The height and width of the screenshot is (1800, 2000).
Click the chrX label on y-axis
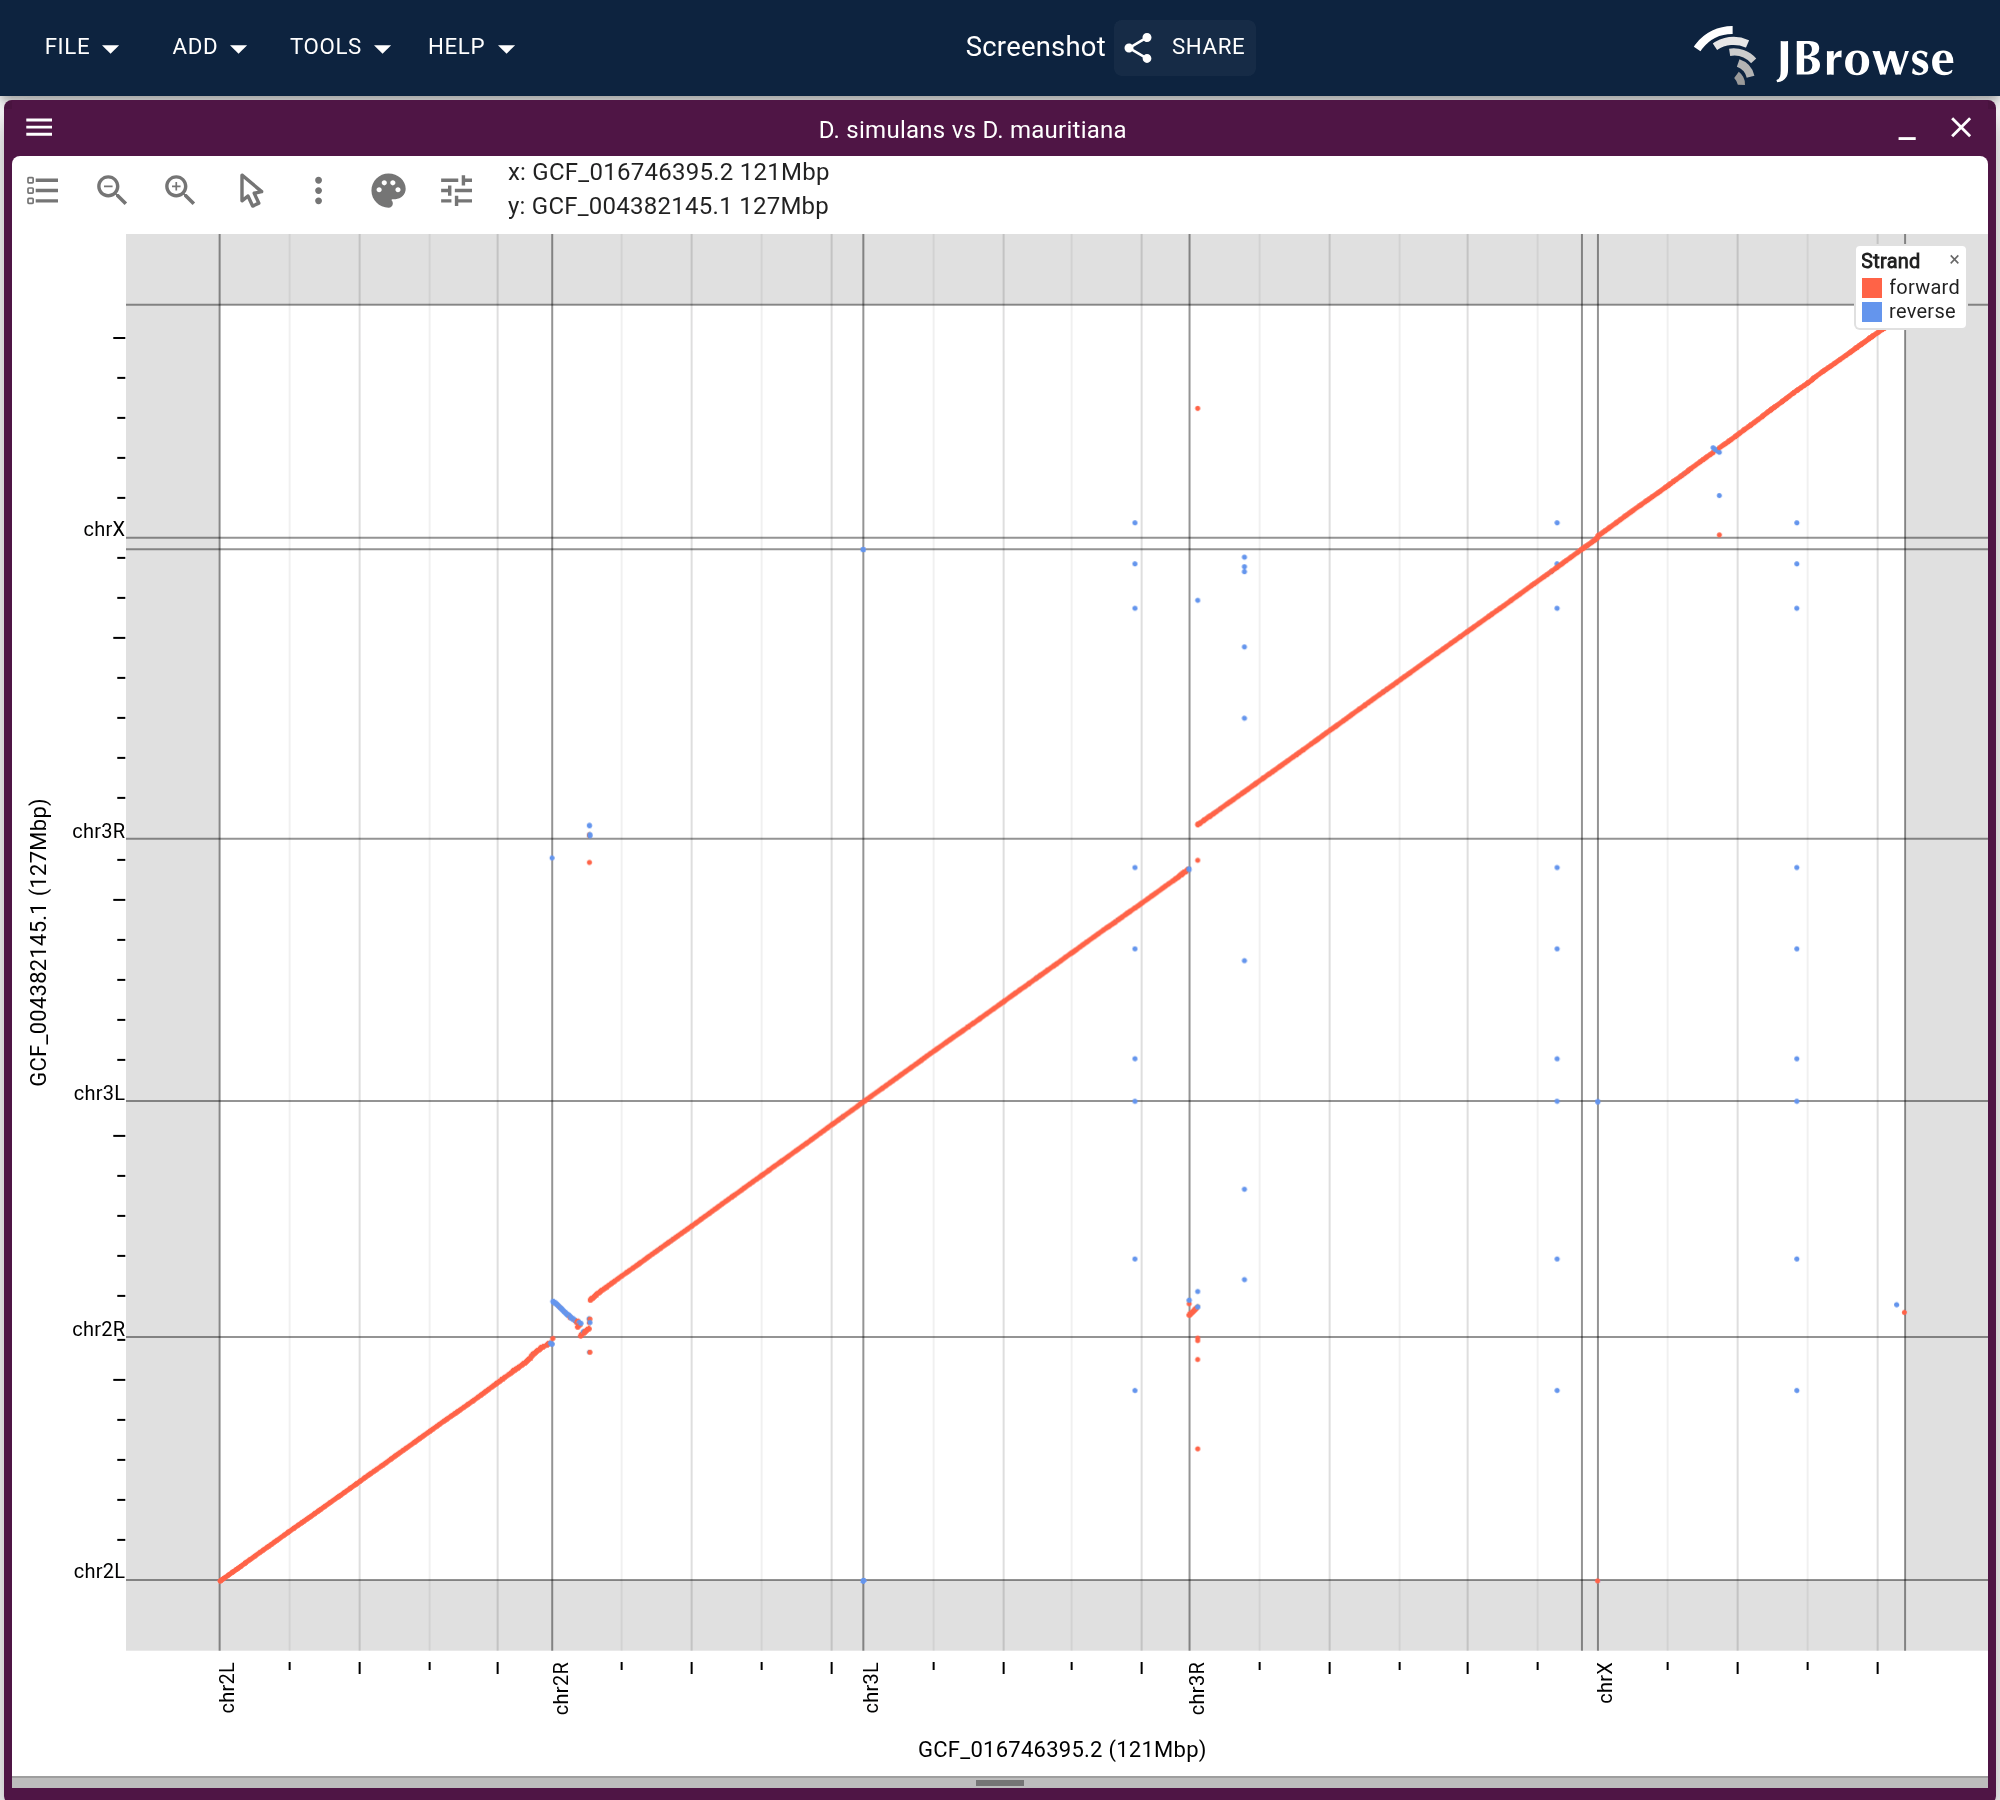coord(104,529)
